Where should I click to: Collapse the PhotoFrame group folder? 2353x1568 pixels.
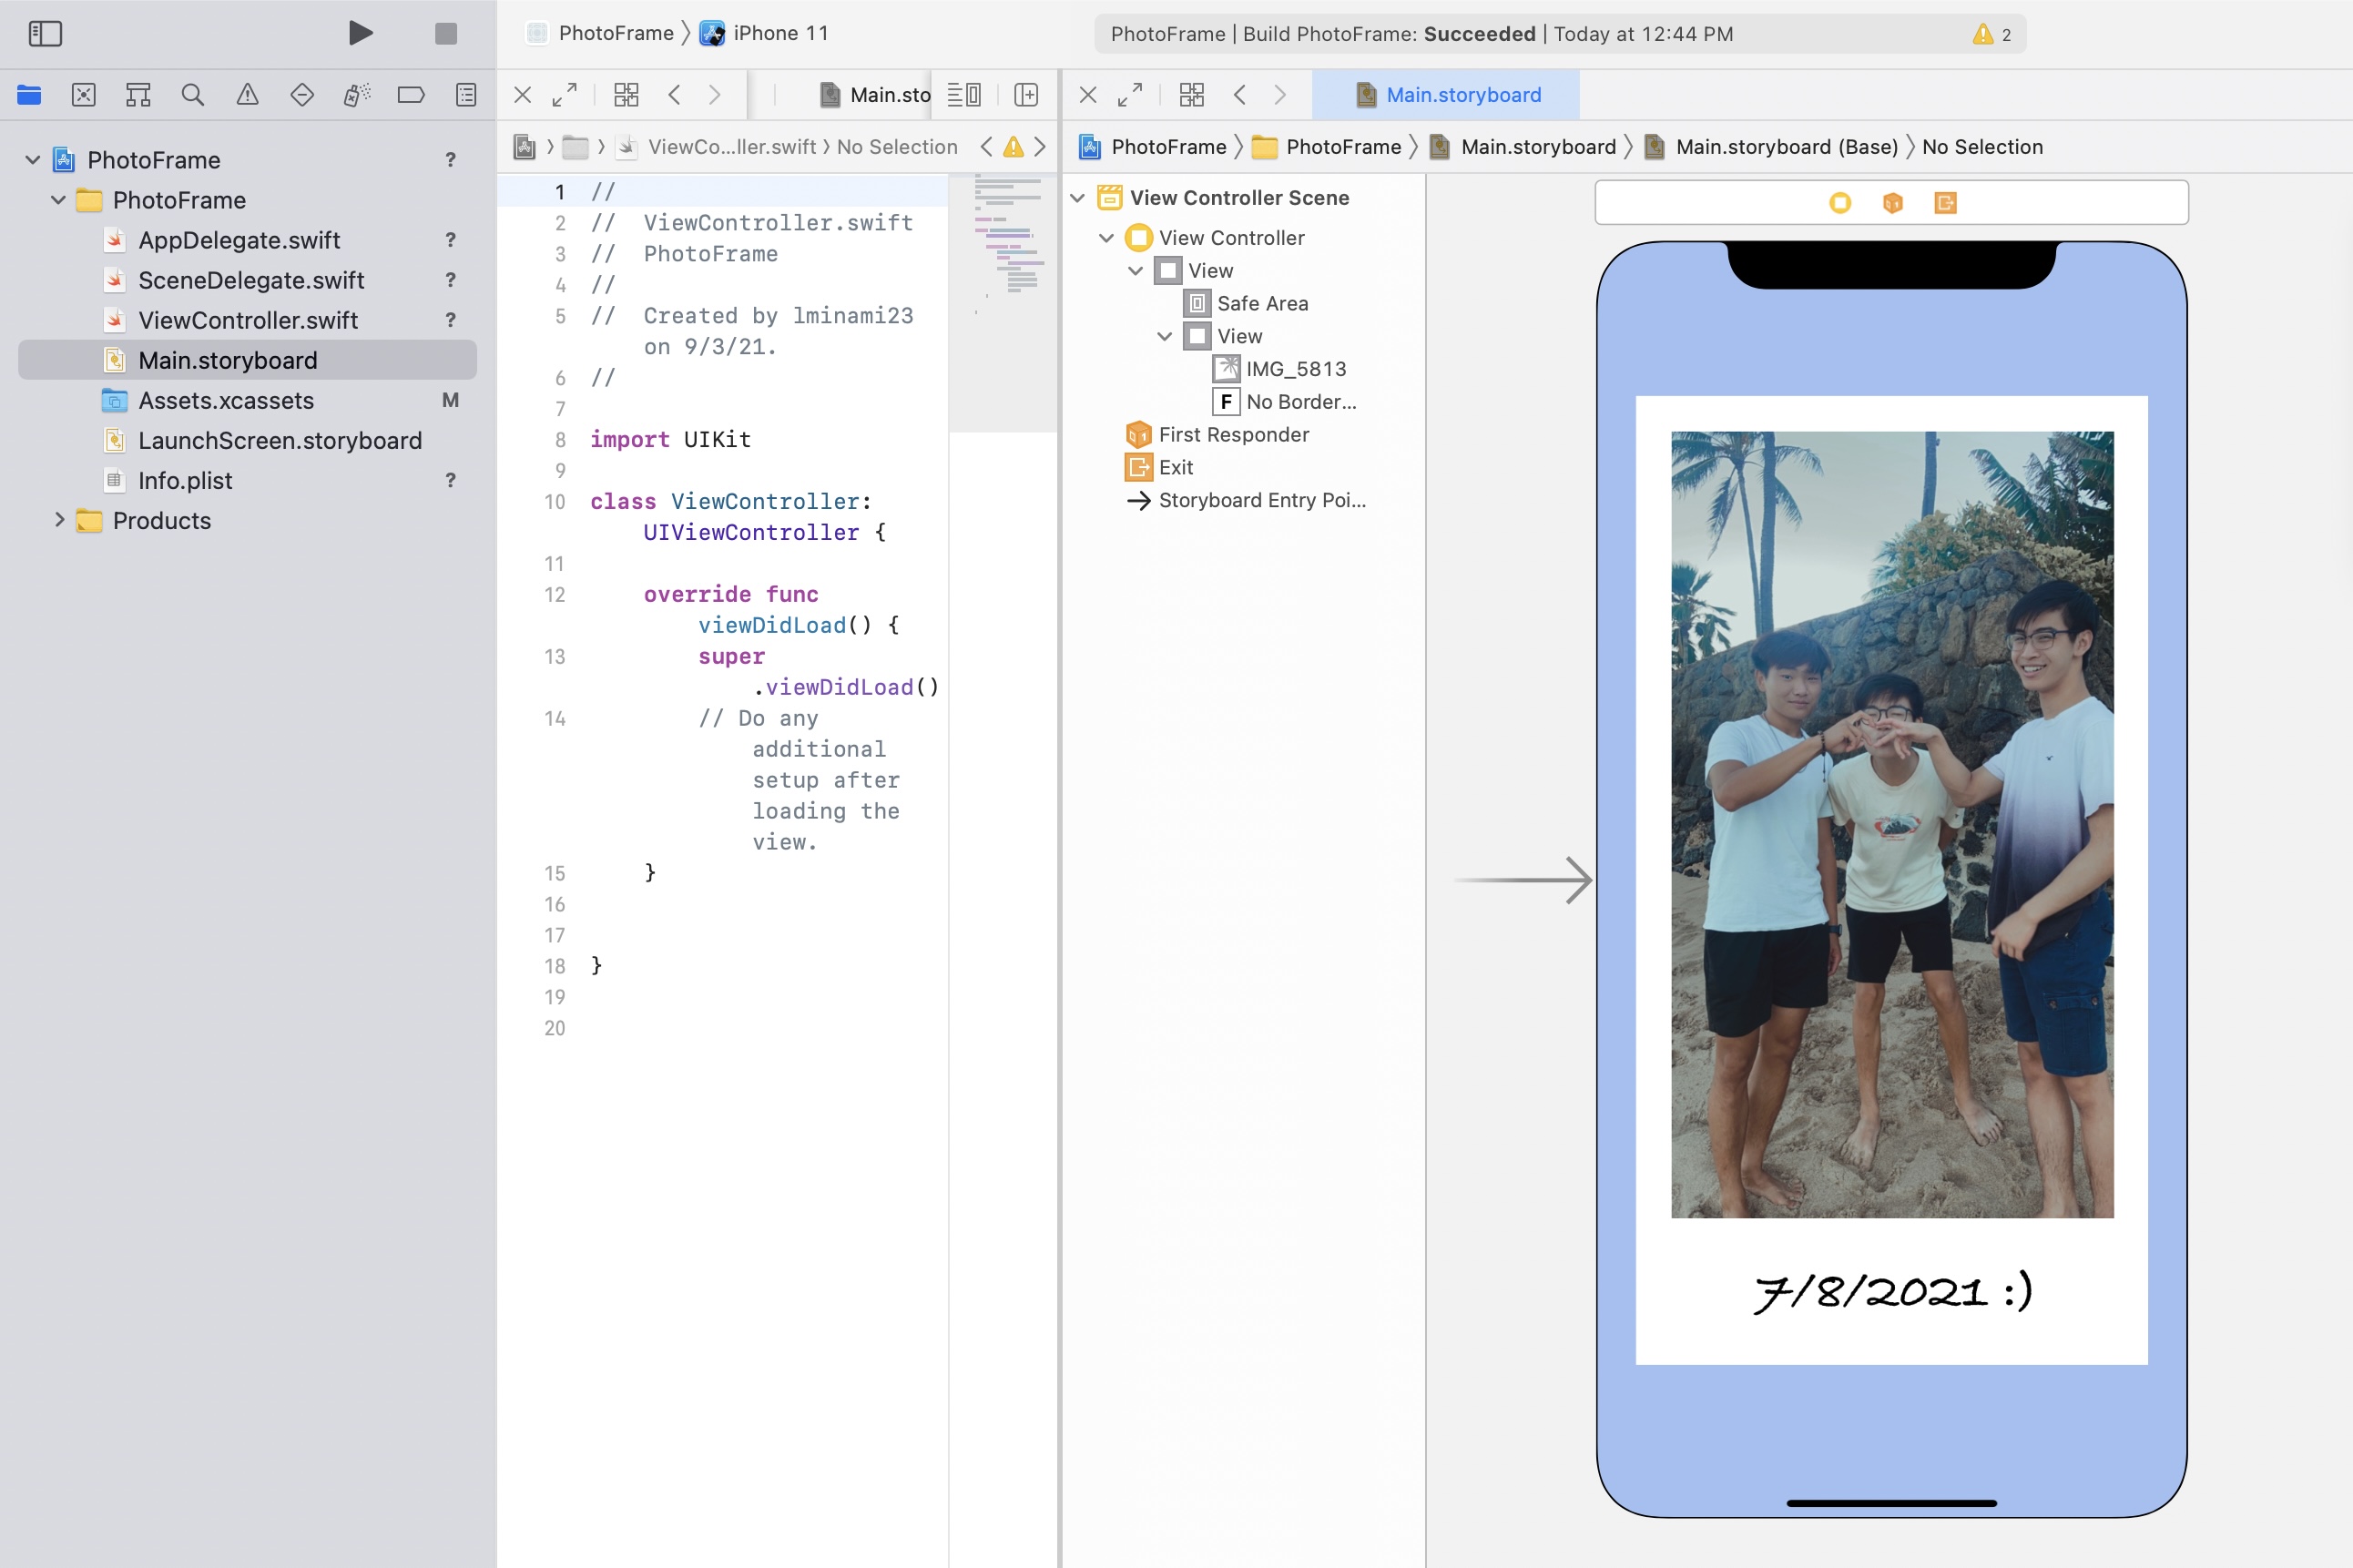tap(59, 200)
